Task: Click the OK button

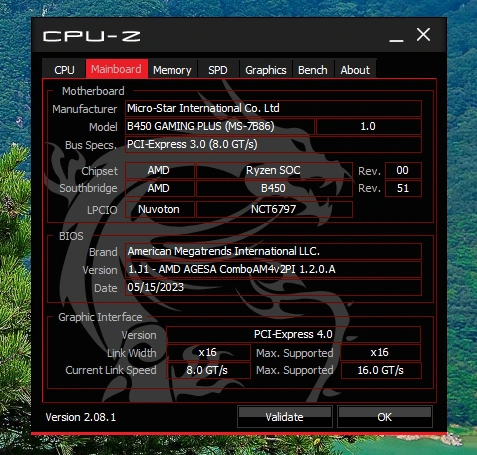Action: (385, 417)
